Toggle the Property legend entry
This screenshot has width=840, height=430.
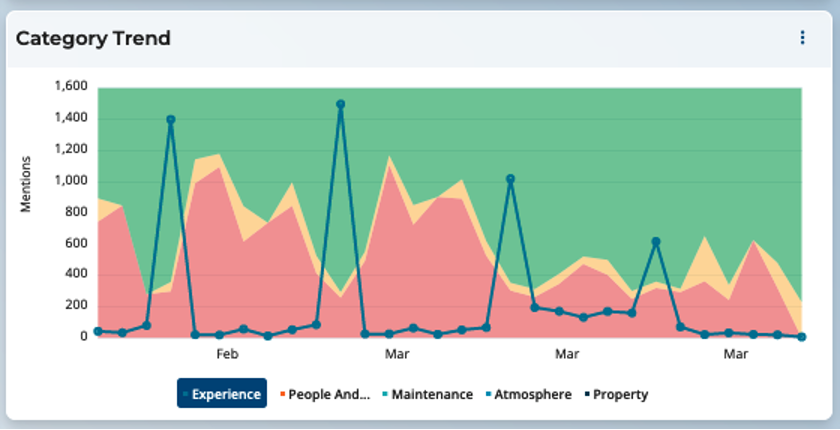(619, 394)
